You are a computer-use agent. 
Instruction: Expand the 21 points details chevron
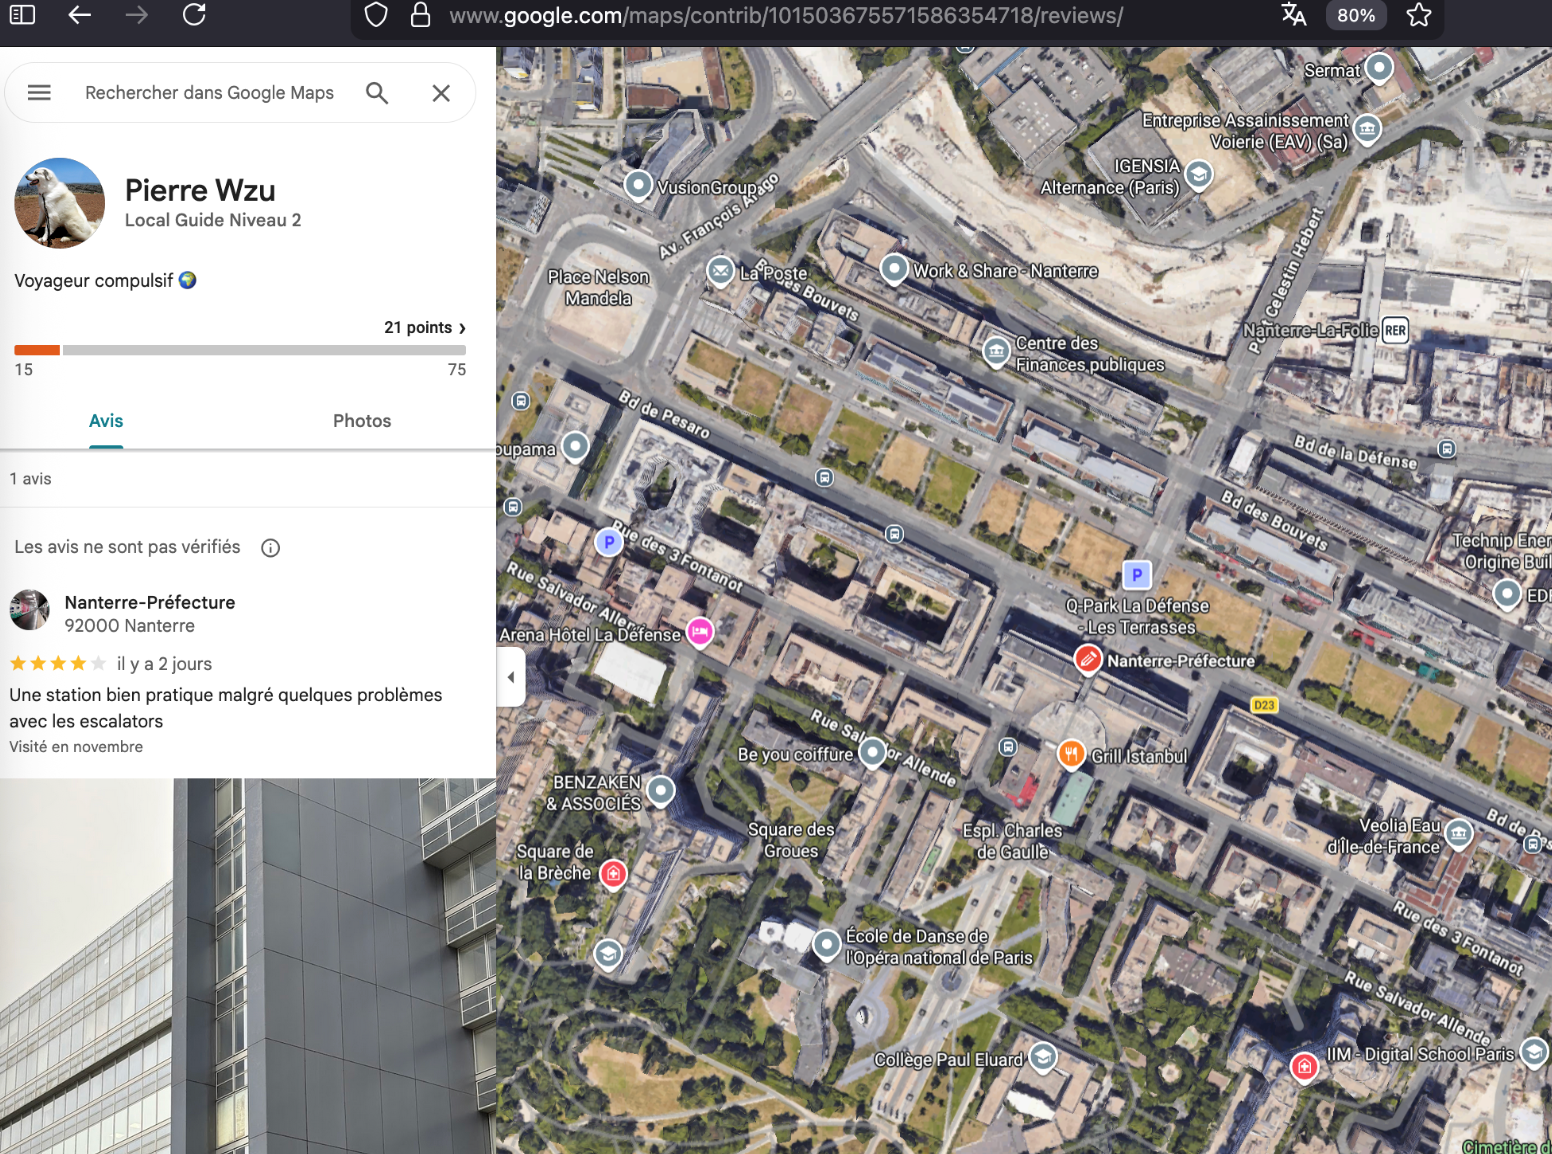pos(462,328)
